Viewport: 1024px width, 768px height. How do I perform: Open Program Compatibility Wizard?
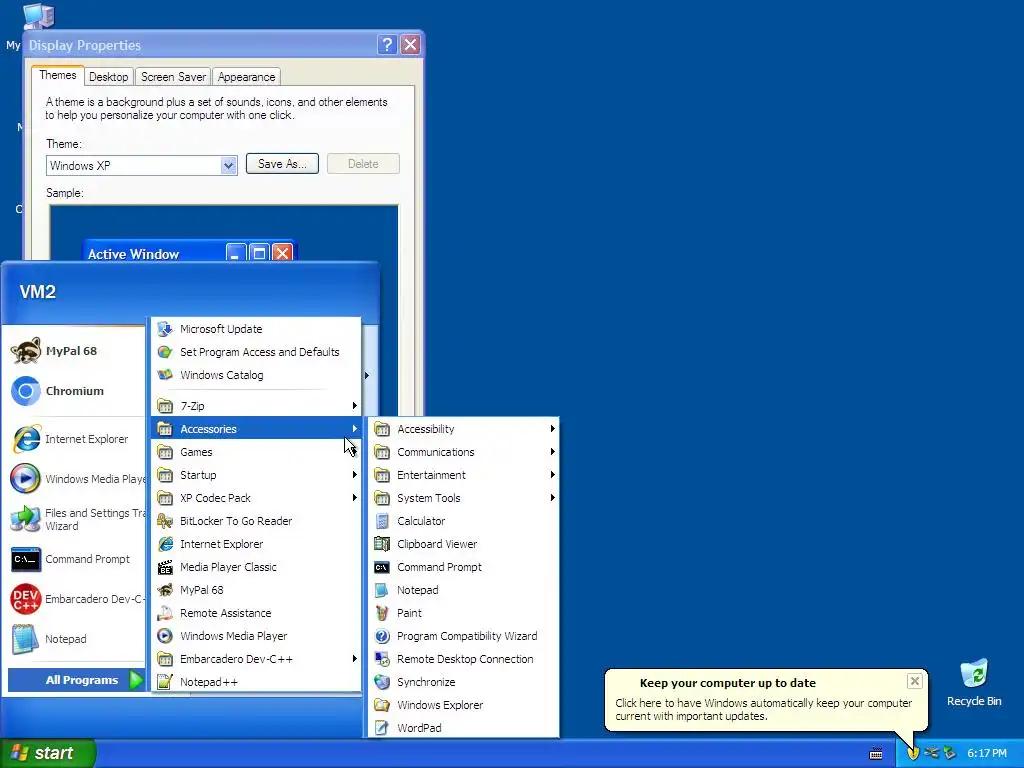point(463,636)
